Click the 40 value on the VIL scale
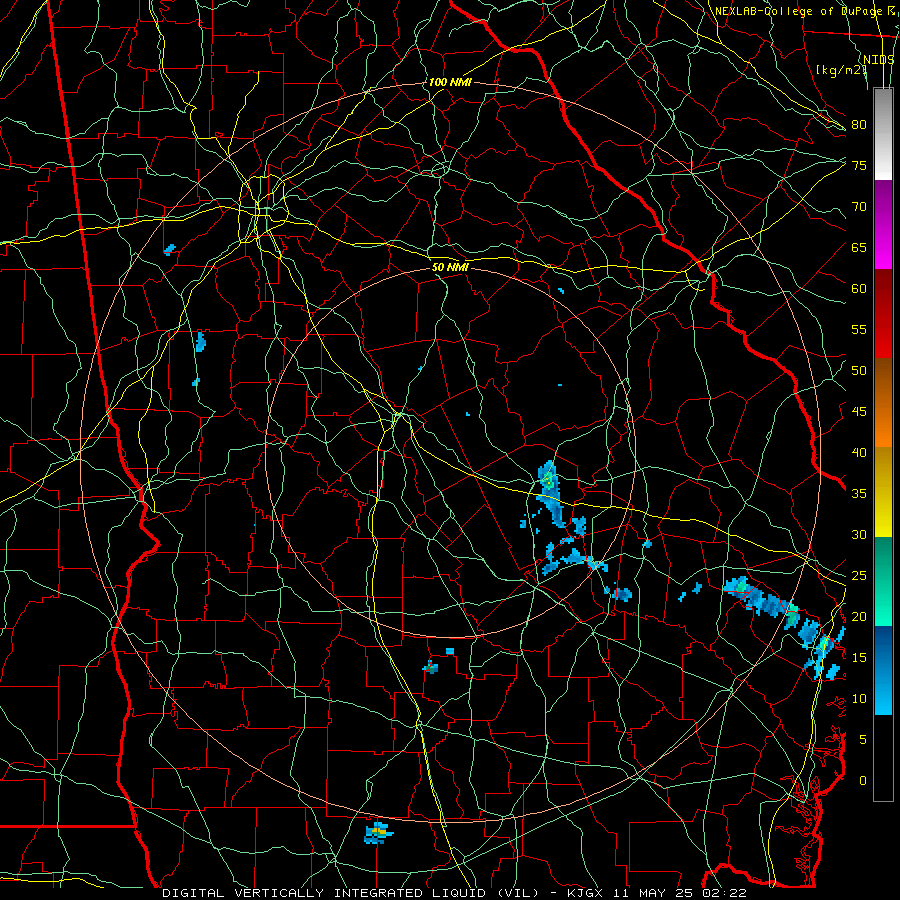Viewport: 900px width, 900px height. pyautogui.click(x=859, y=452)
